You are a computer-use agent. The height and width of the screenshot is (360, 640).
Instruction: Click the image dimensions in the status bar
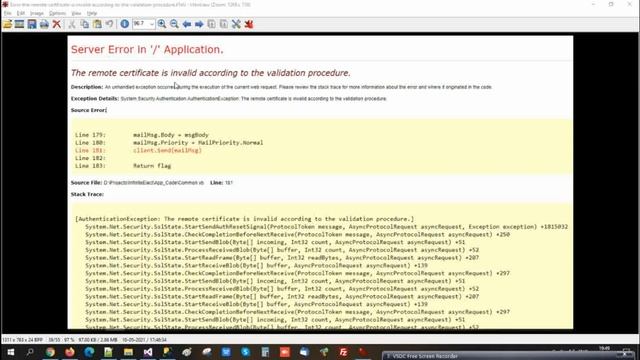[x=22, y=340]
